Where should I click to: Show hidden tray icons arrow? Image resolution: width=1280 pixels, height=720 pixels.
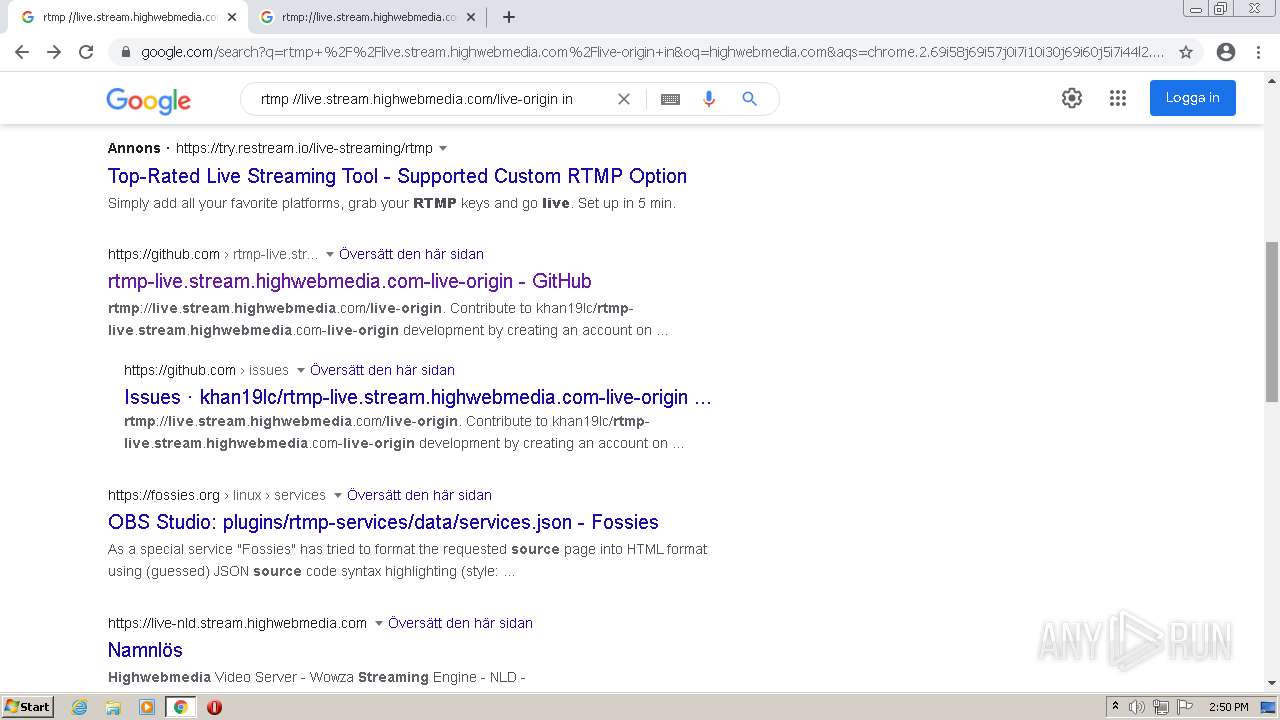pos(1115,707)
